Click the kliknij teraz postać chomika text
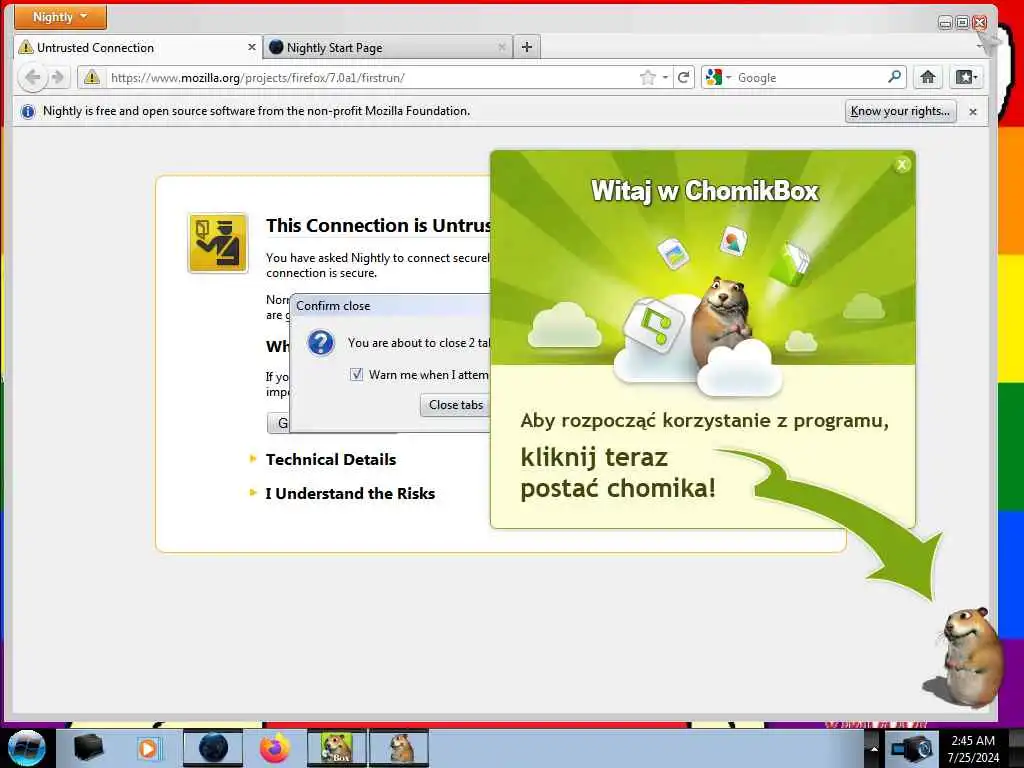Image resolution: width=1024 pixels, height=768 pixels. click(617, 473)
